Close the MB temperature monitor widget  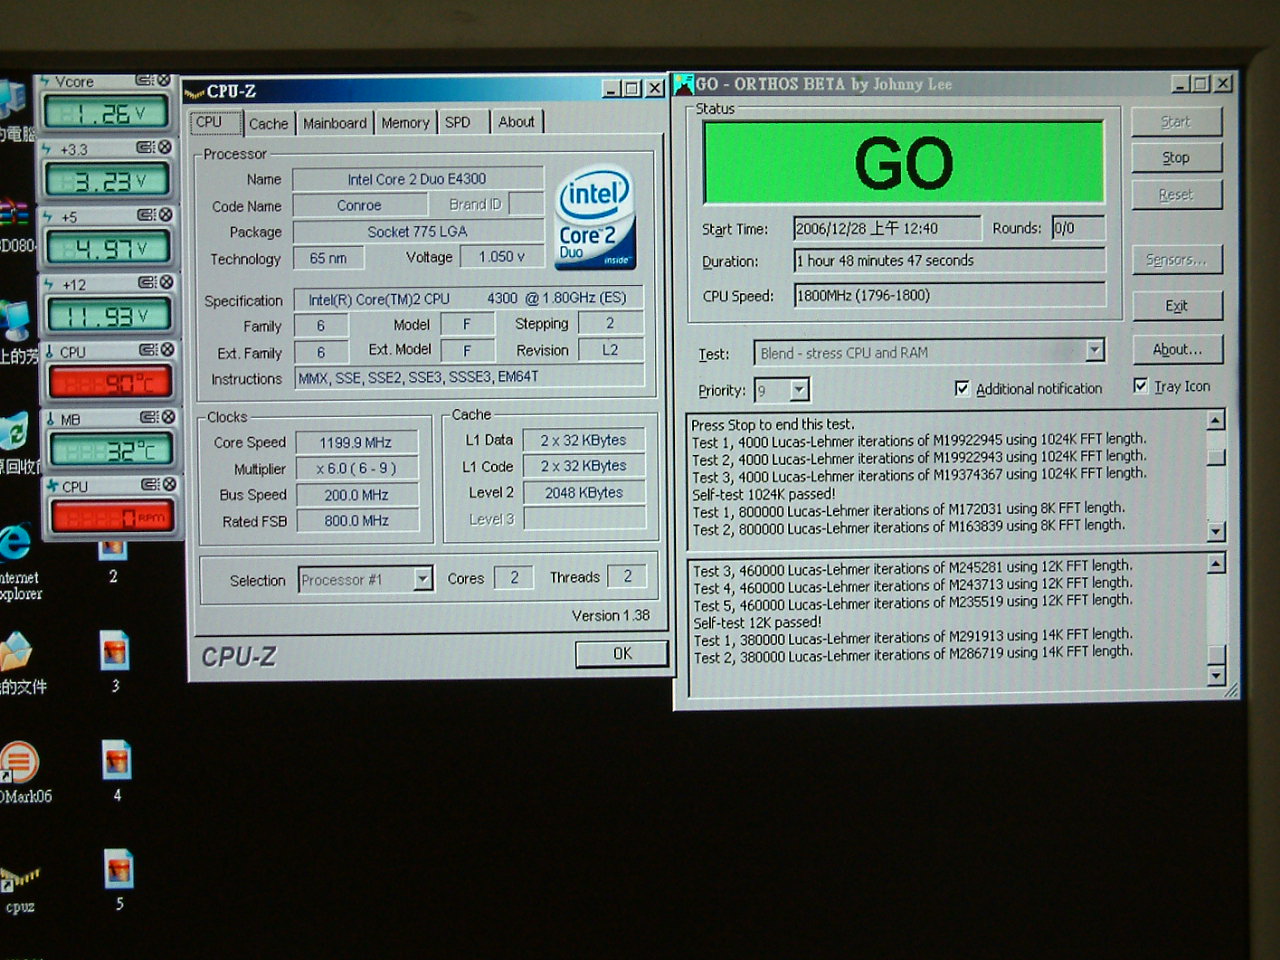coord(168,417)
